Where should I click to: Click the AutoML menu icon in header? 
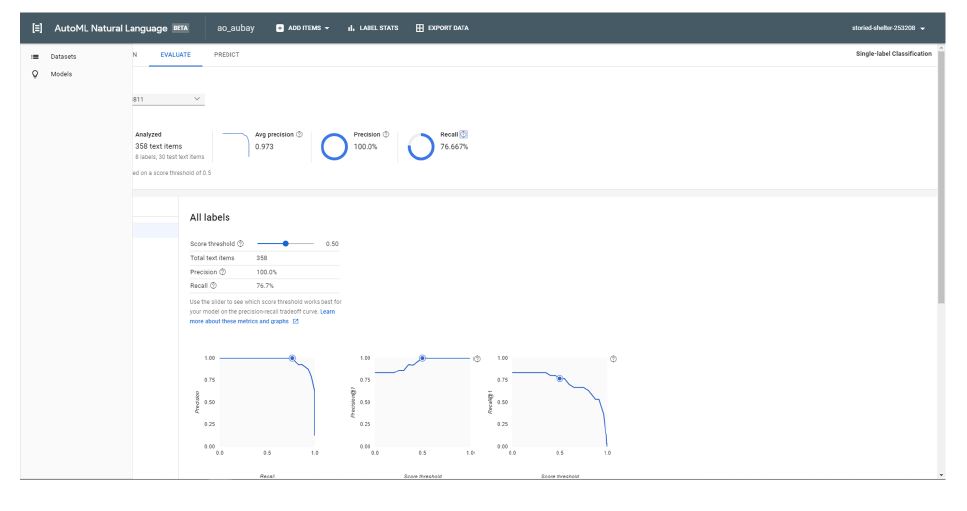[38, 28]
